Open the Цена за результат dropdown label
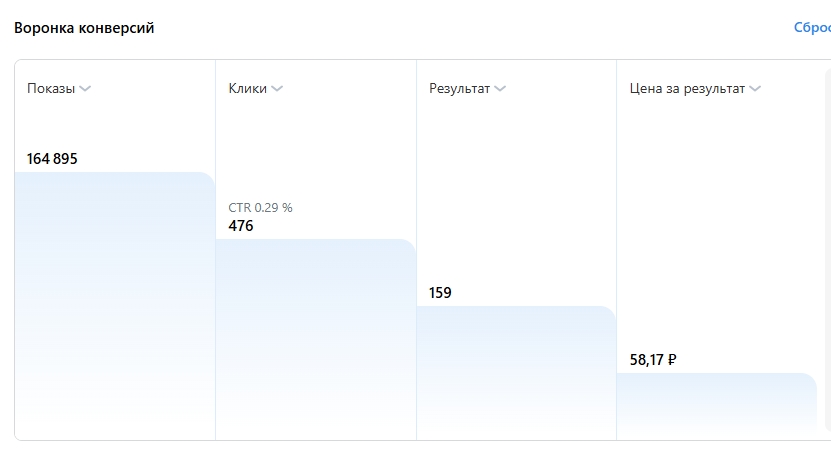This screenshot has height=458, width=831. click(x=687, y=89)
